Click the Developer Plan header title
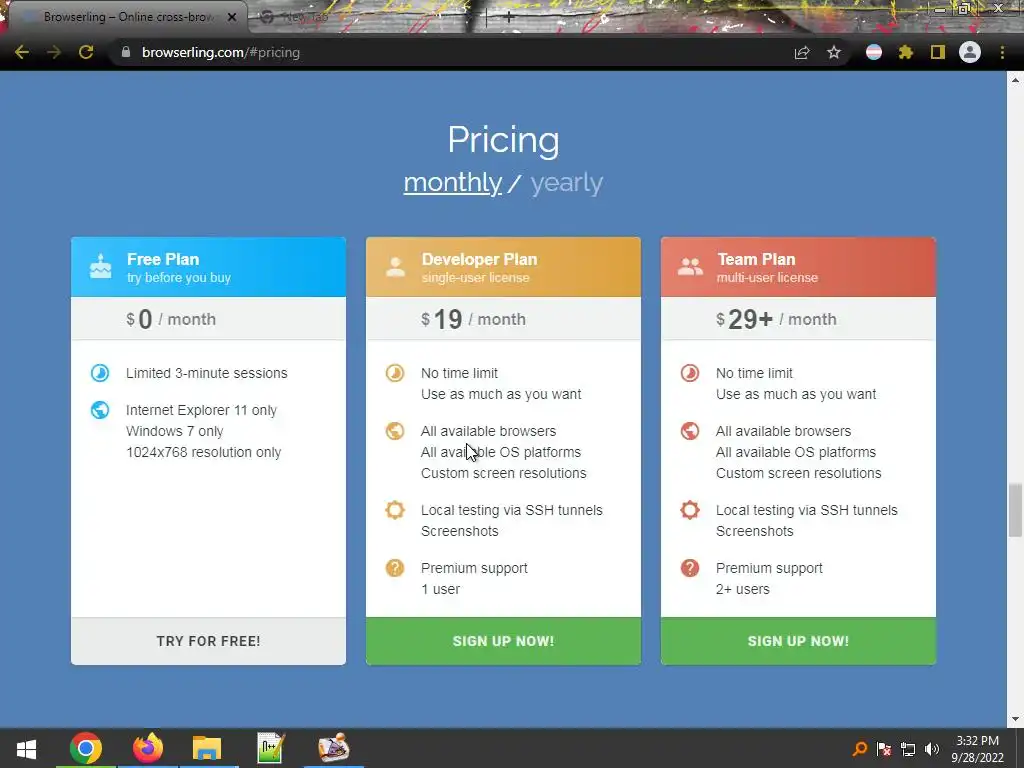The height and width of the screenshot is (768, 1024). point(479,259)
